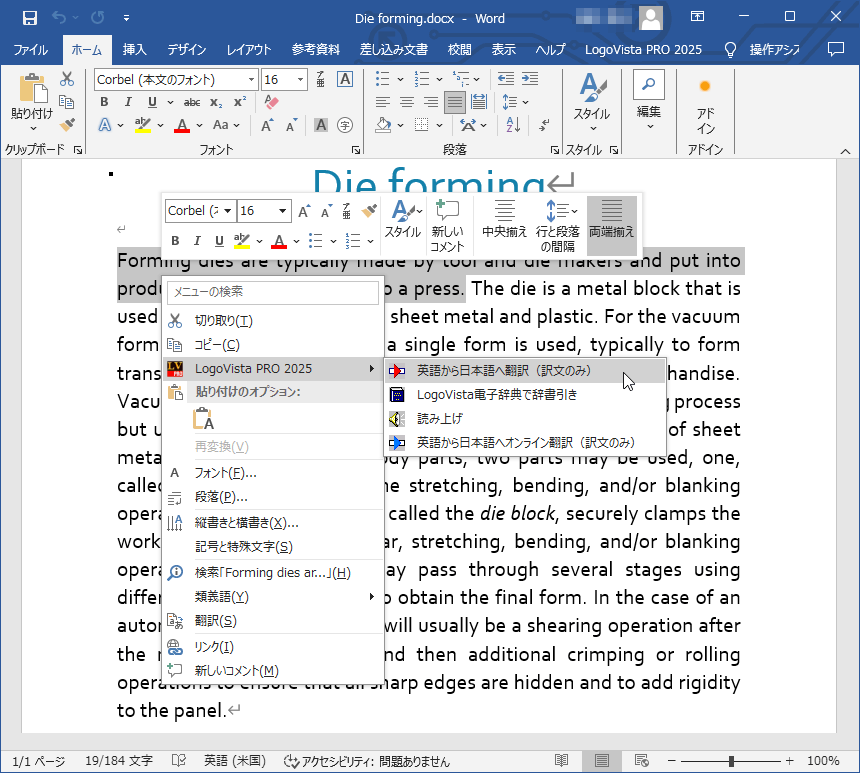Open the ribbon font color dropdown arrow
The image size is (860, 773).
[200, 126]
